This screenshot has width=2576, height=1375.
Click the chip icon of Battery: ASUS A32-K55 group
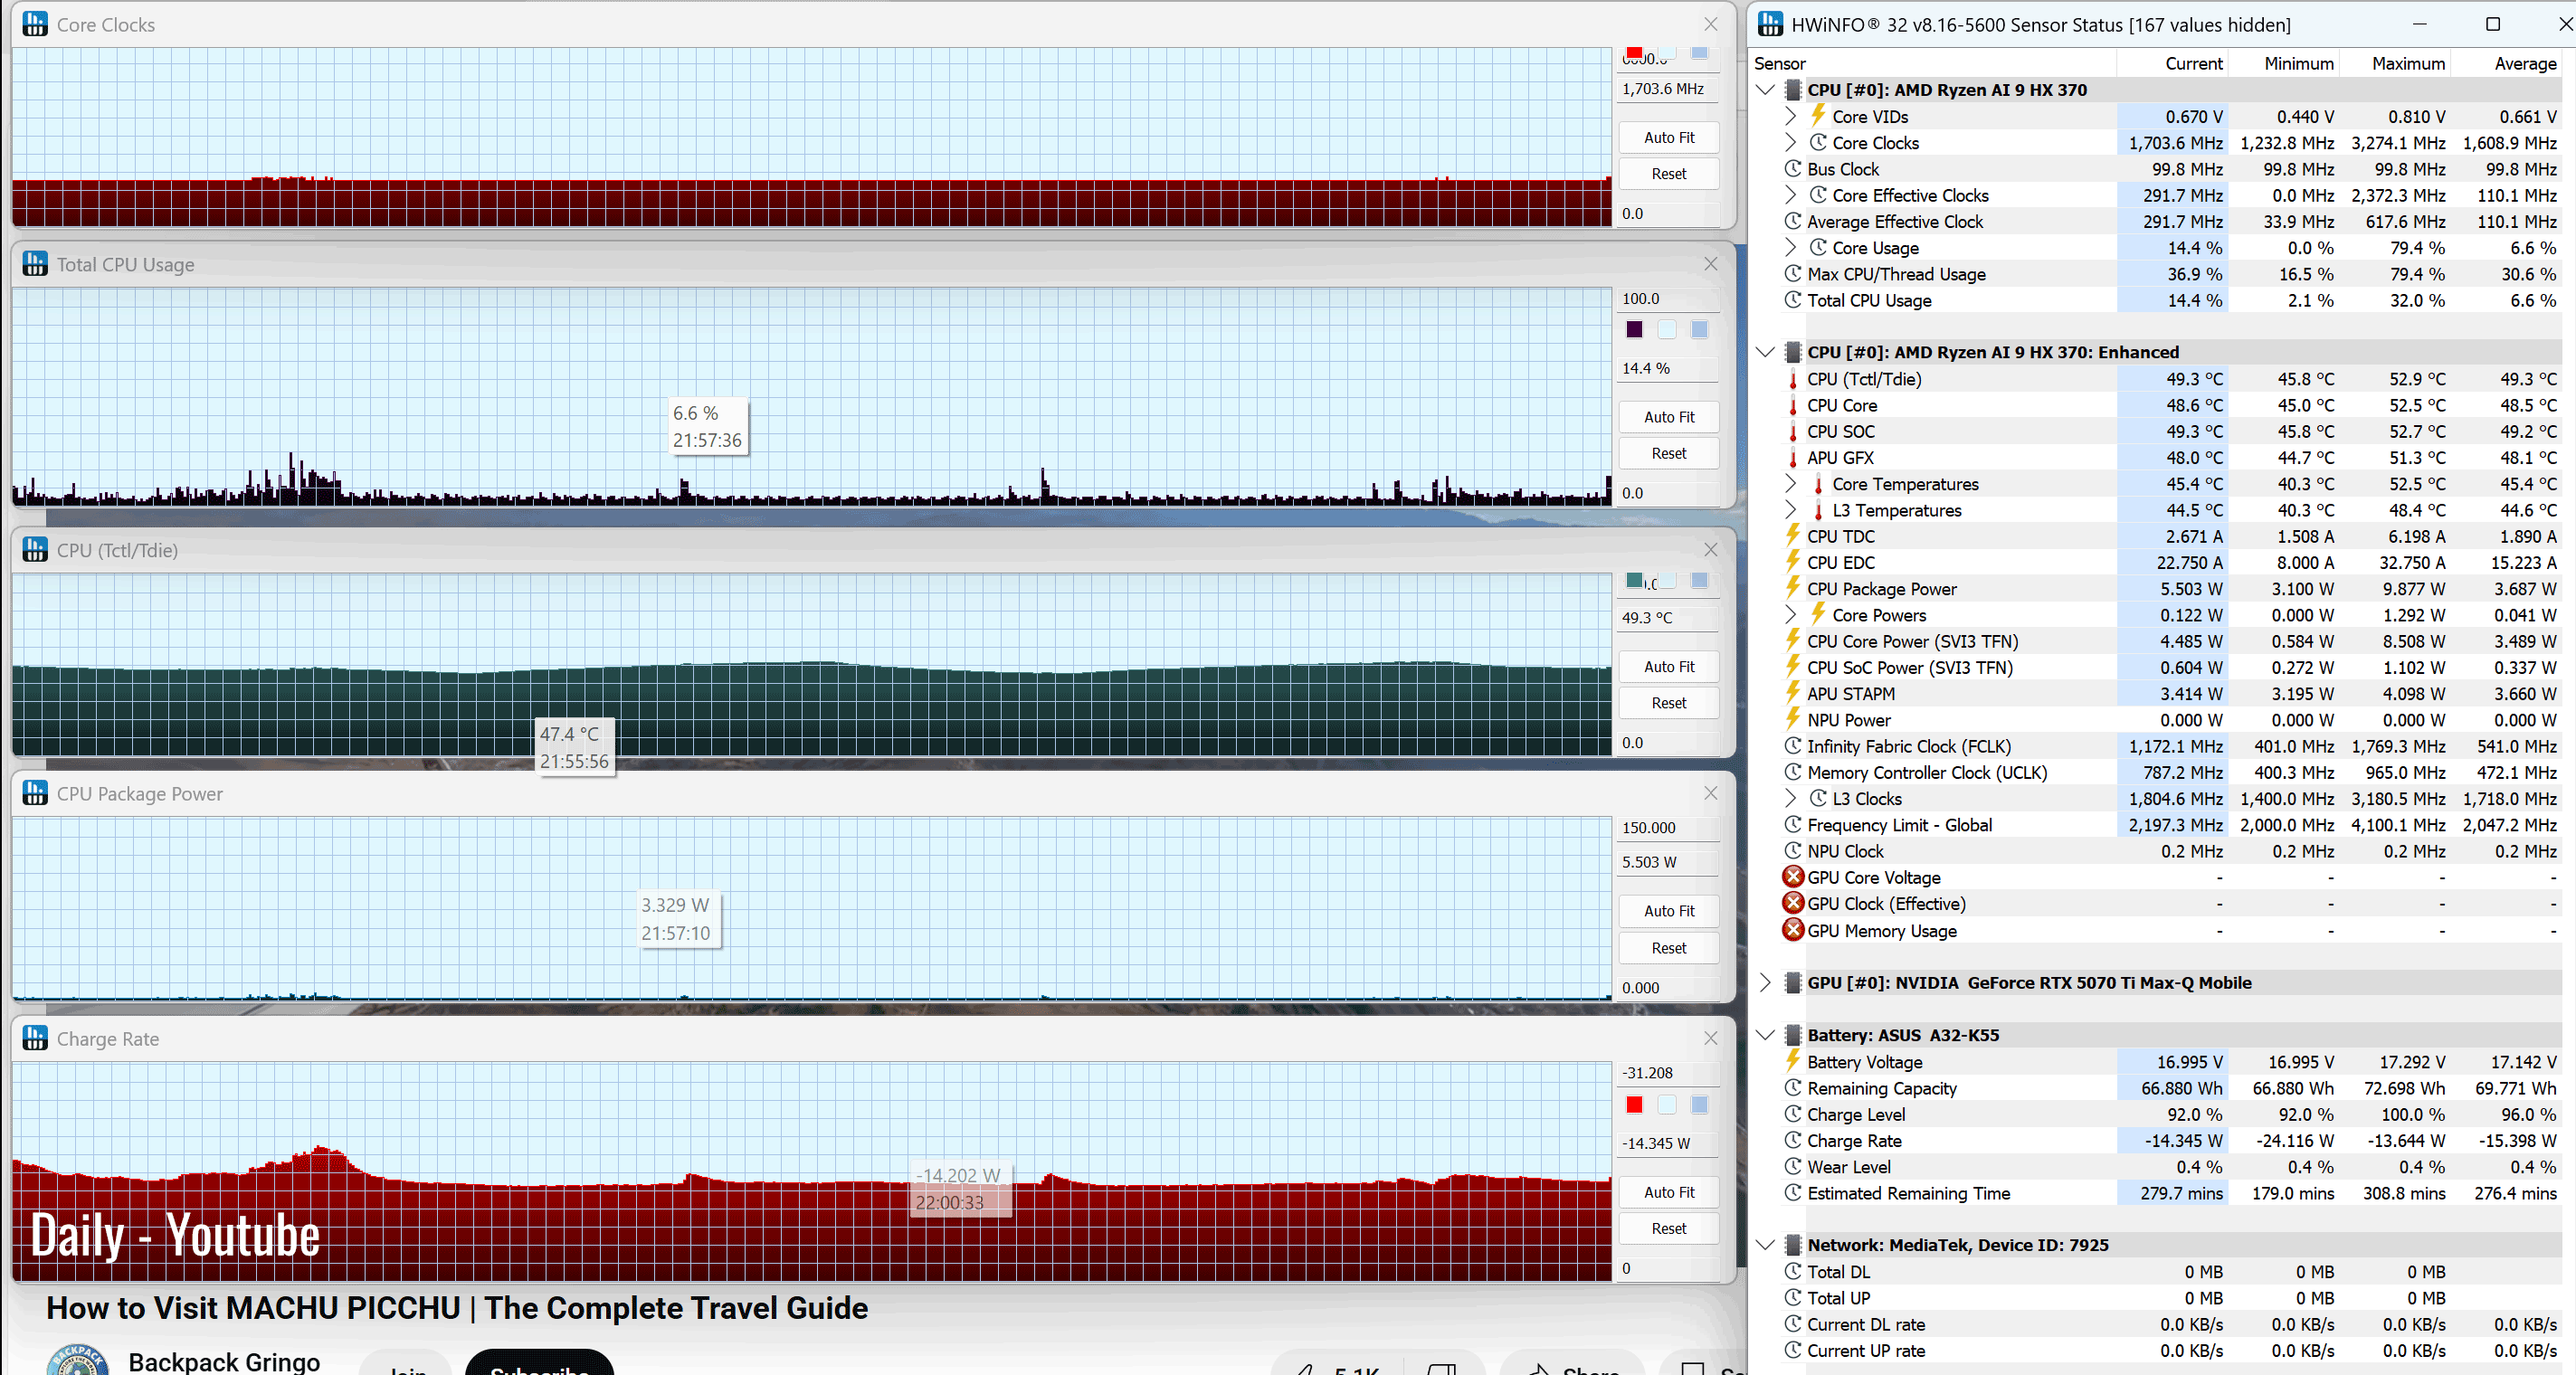coord(1793,1035)
